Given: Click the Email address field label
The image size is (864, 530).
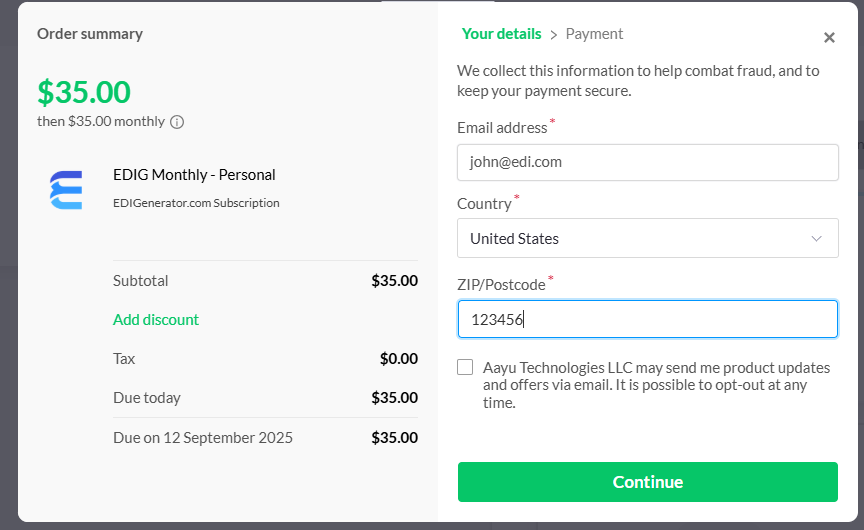Looking at the screenshot, I should (x=502, y=128).
